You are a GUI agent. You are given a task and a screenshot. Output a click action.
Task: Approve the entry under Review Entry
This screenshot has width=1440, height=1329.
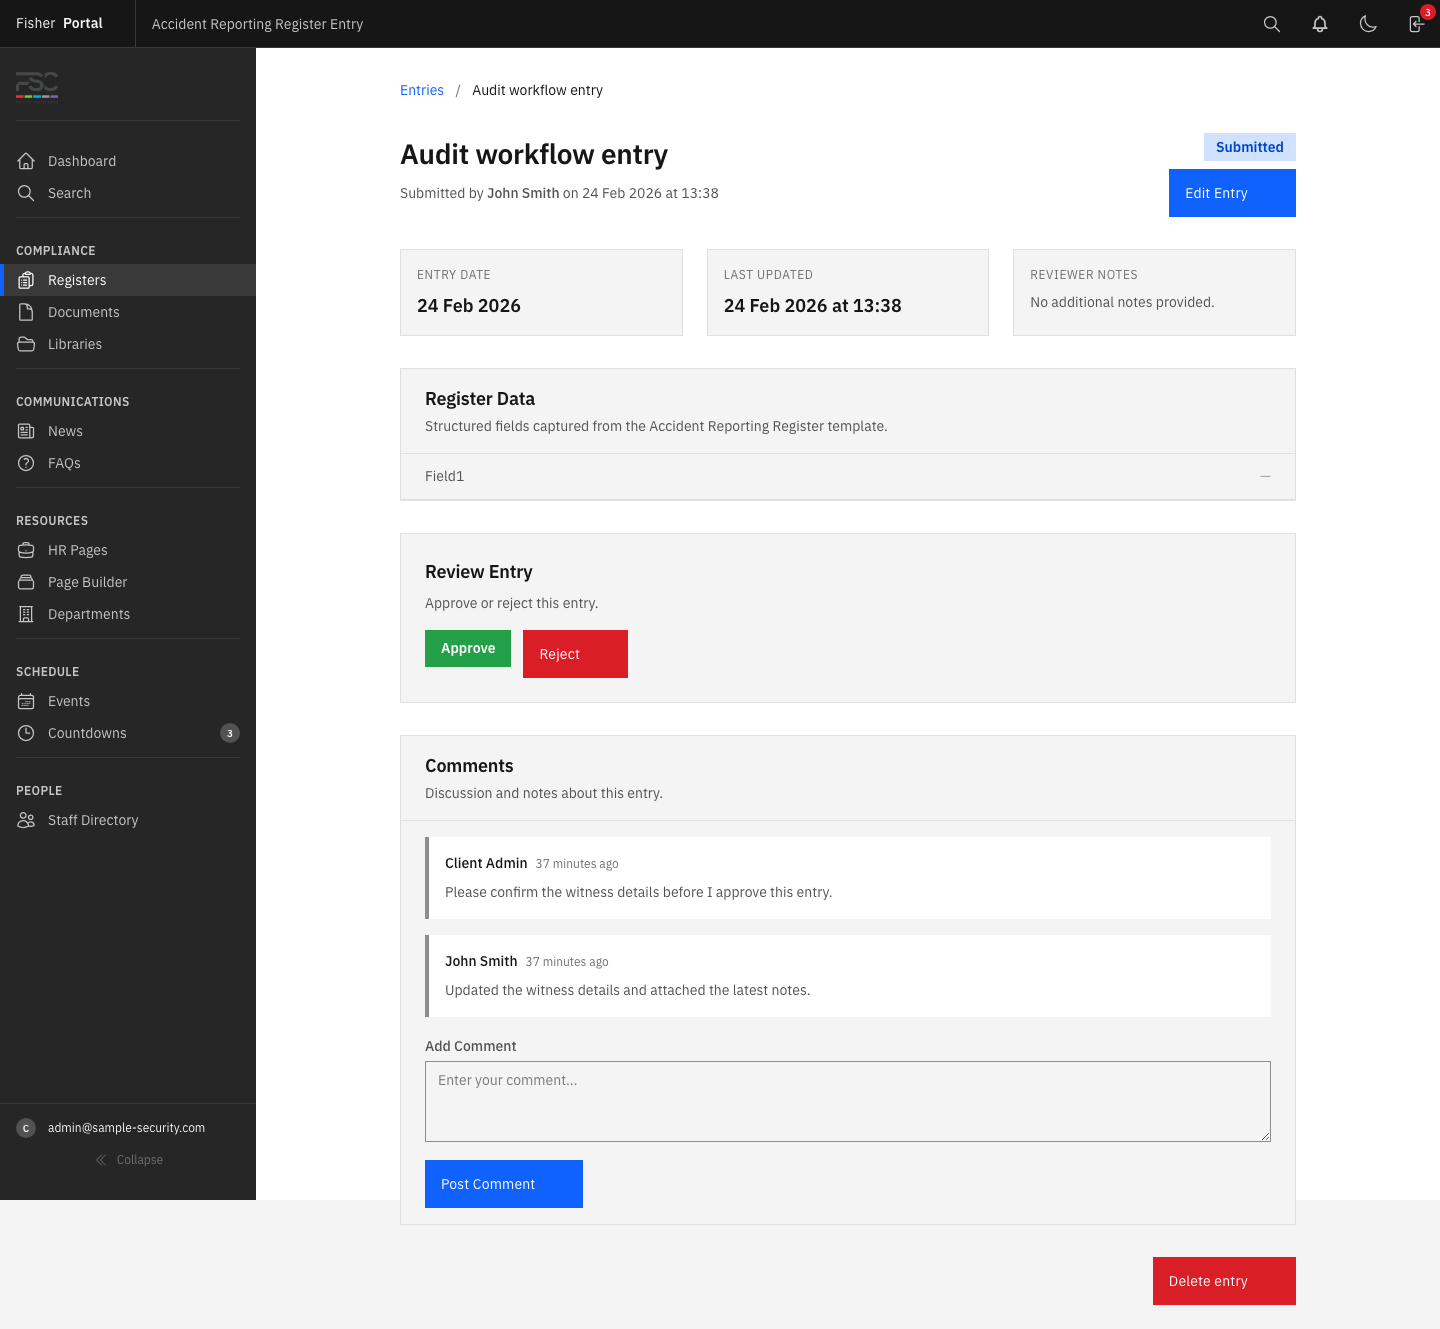[467, 648]
